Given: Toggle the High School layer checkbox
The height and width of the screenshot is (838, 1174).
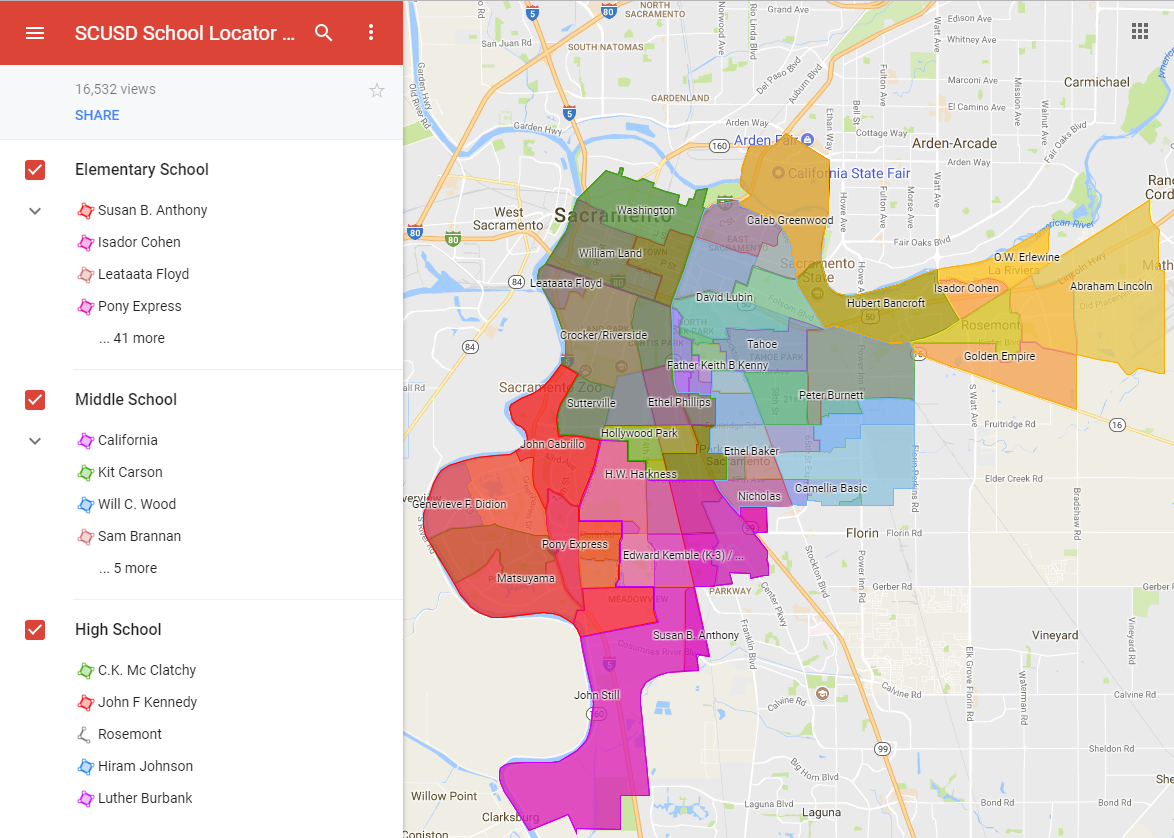Looking at the screenshot, I should tap(35, 630).
